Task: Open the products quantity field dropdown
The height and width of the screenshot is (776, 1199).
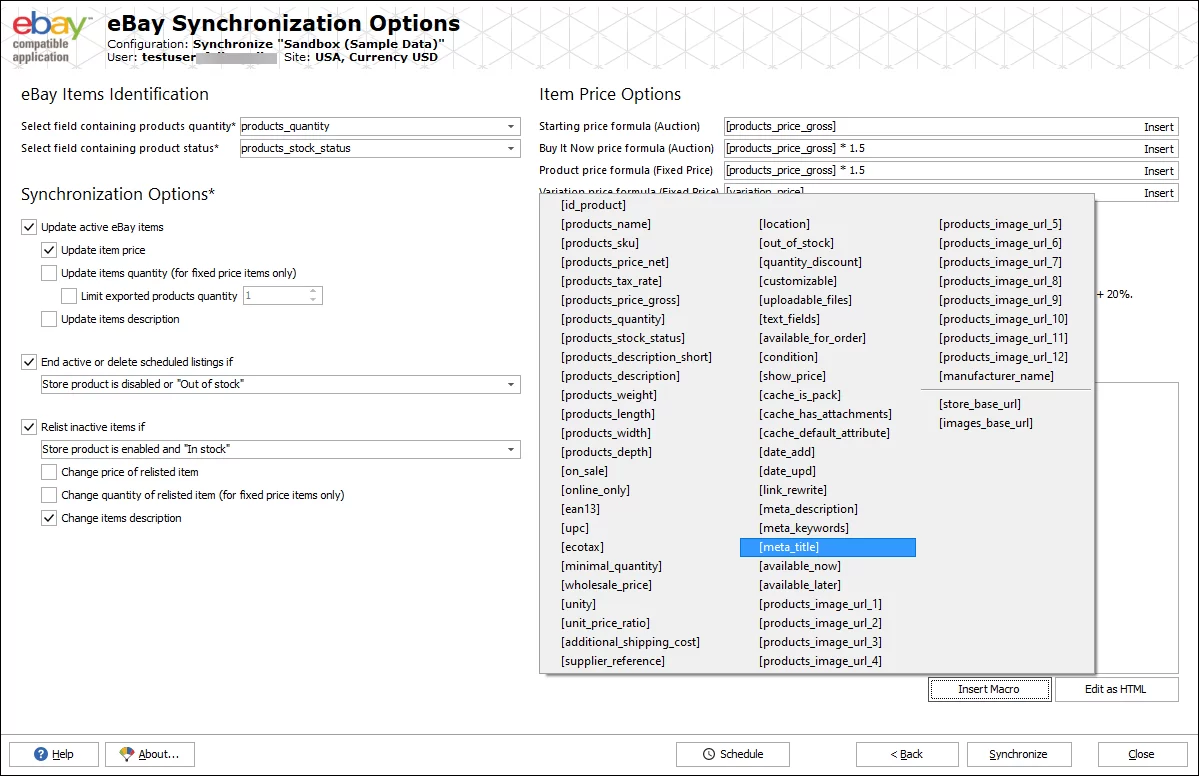Action: [x=512, y=126]
